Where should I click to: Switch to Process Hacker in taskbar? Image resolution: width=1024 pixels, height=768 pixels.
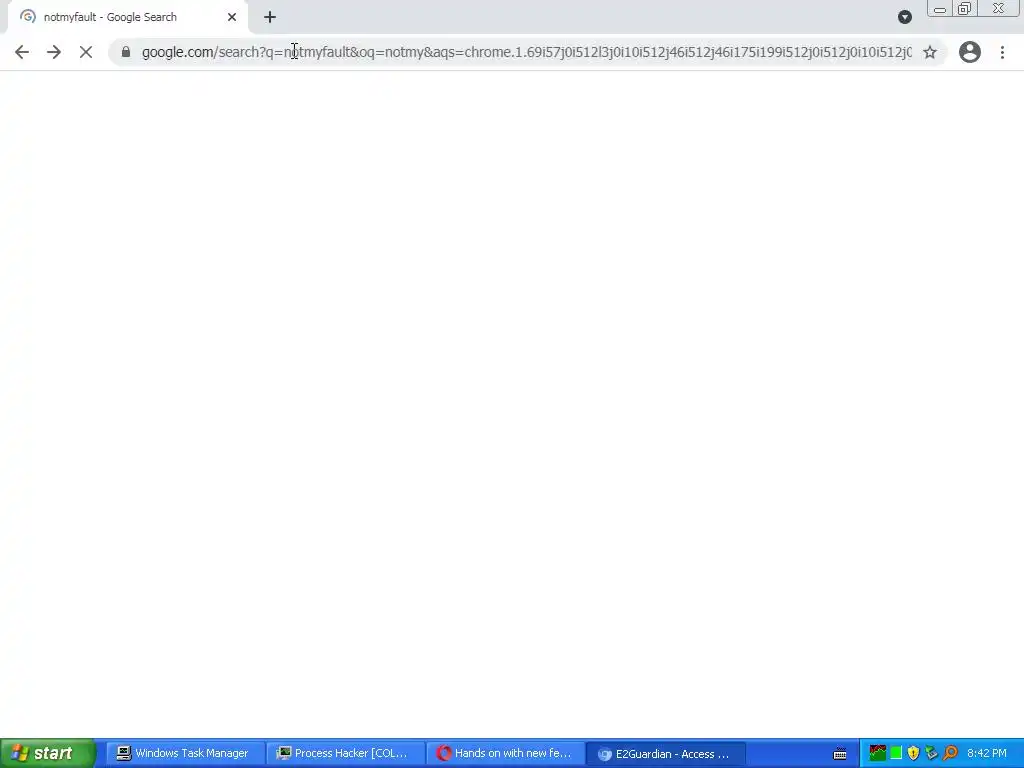[x=344, y=753]
